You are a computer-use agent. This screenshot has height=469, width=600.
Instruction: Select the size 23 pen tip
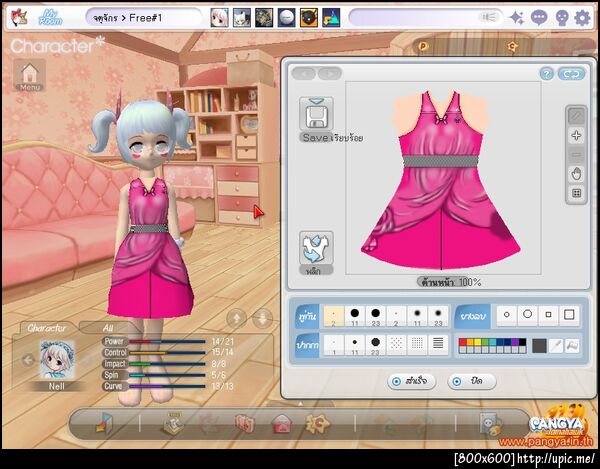click(x=375, y=345)
